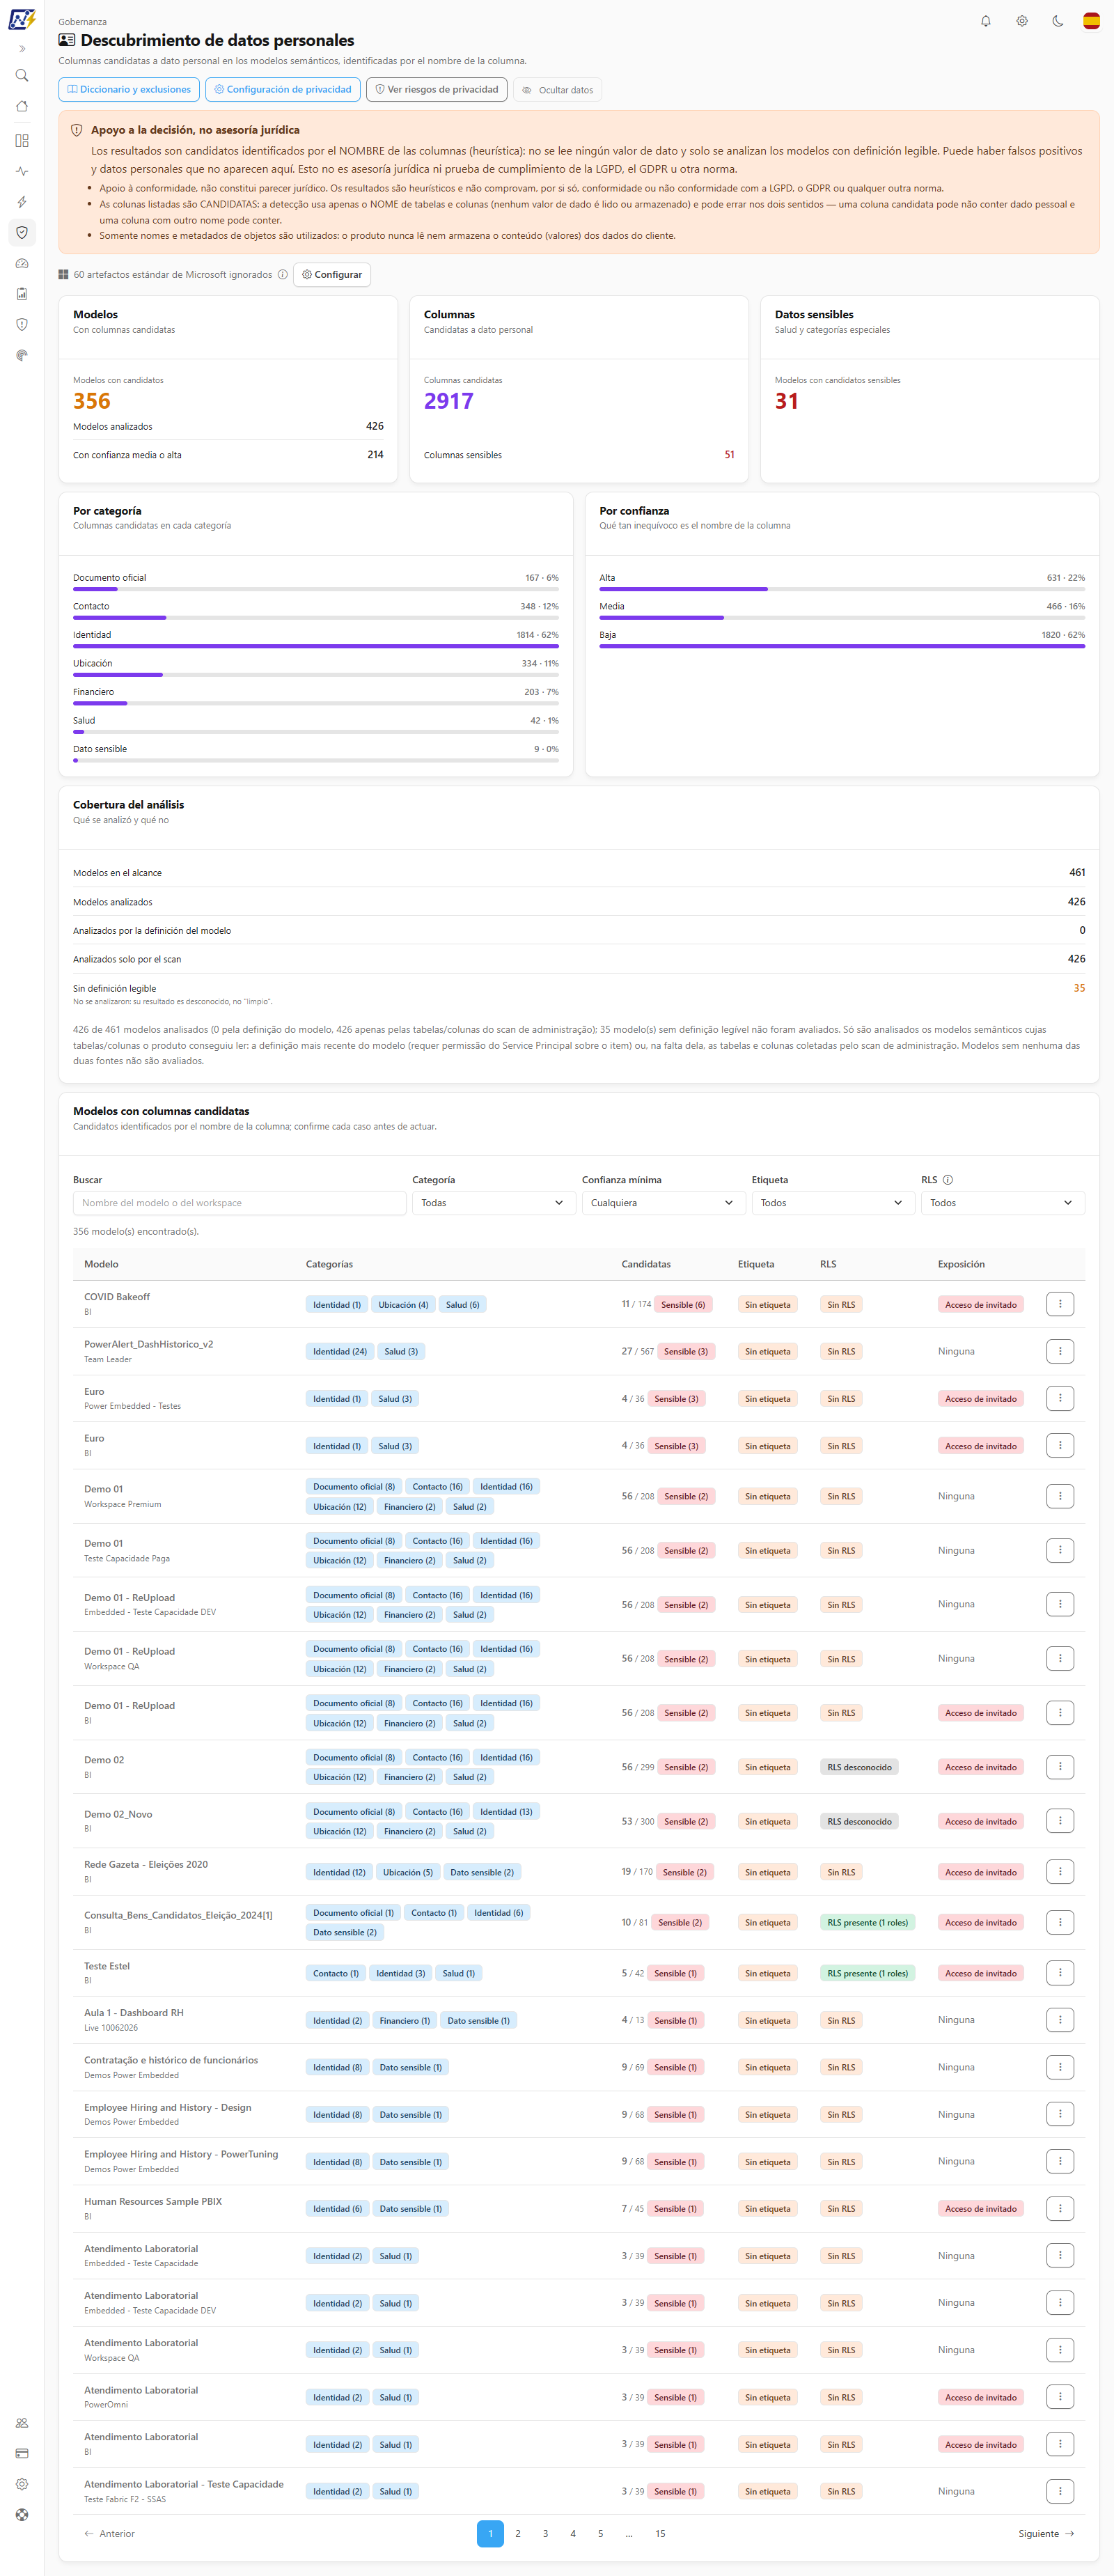Image resolution: width=1114 pixels, height=2576 pixels.
Task: Open the fingerprint sidebar icon
Action: click(x=22, y=355)
